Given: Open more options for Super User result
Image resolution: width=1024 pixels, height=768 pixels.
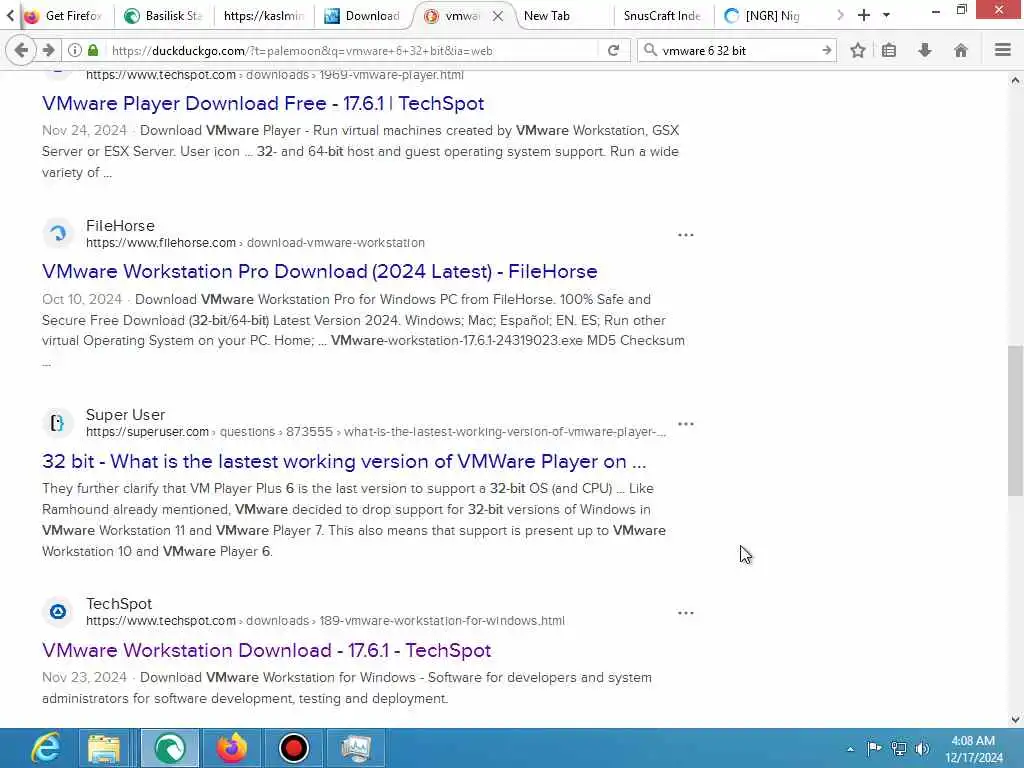Looking at the screenshot, I should pos(685,424).
